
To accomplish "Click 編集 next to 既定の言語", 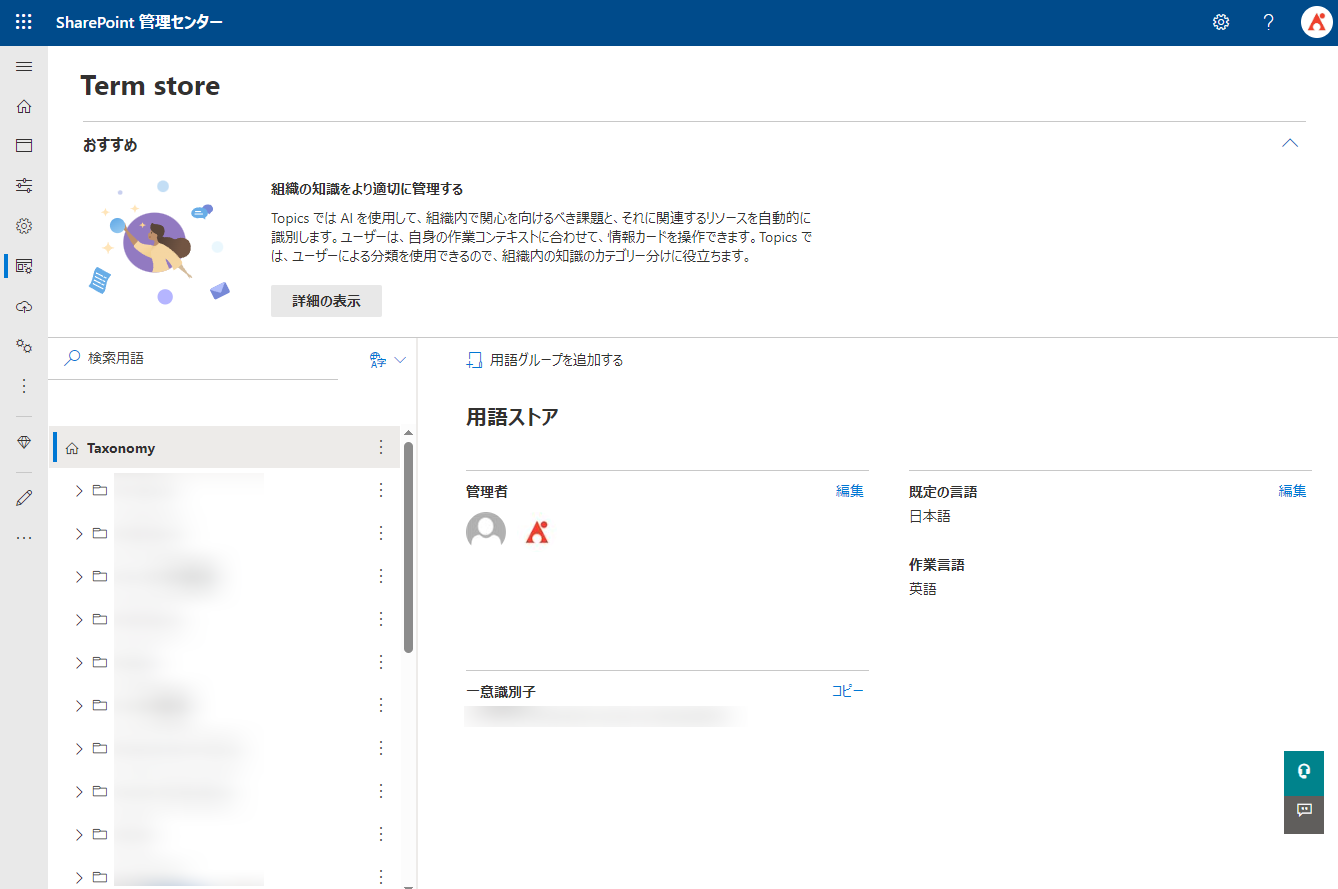I will 1292,491.
